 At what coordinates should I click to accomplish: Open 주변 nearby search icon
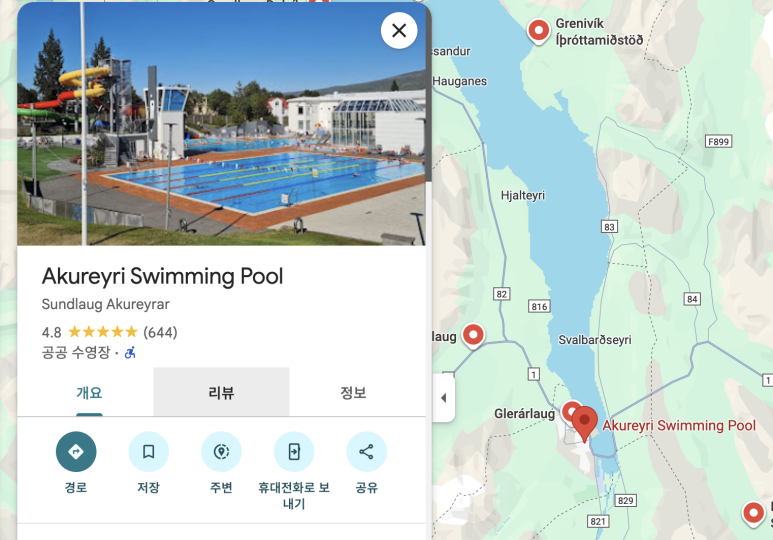221,451
